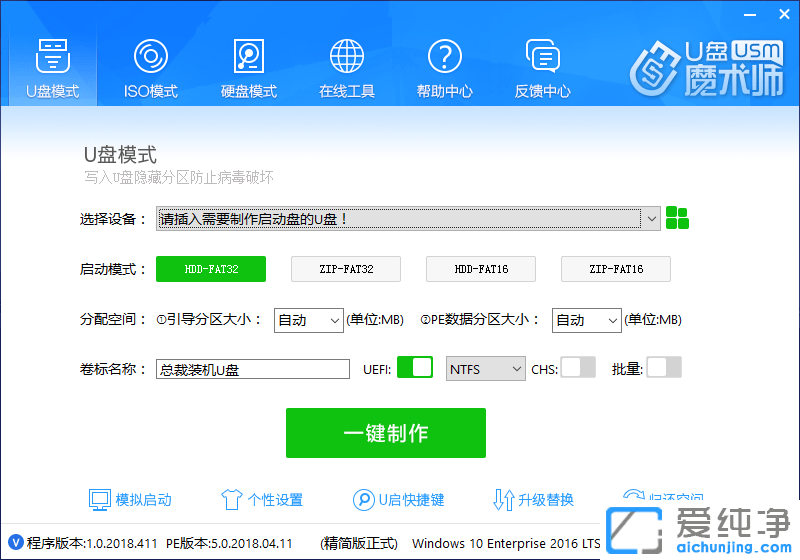Expand the 选择设备 device dropdown
Screen dimensions: 800x560
tap(651, 219)
